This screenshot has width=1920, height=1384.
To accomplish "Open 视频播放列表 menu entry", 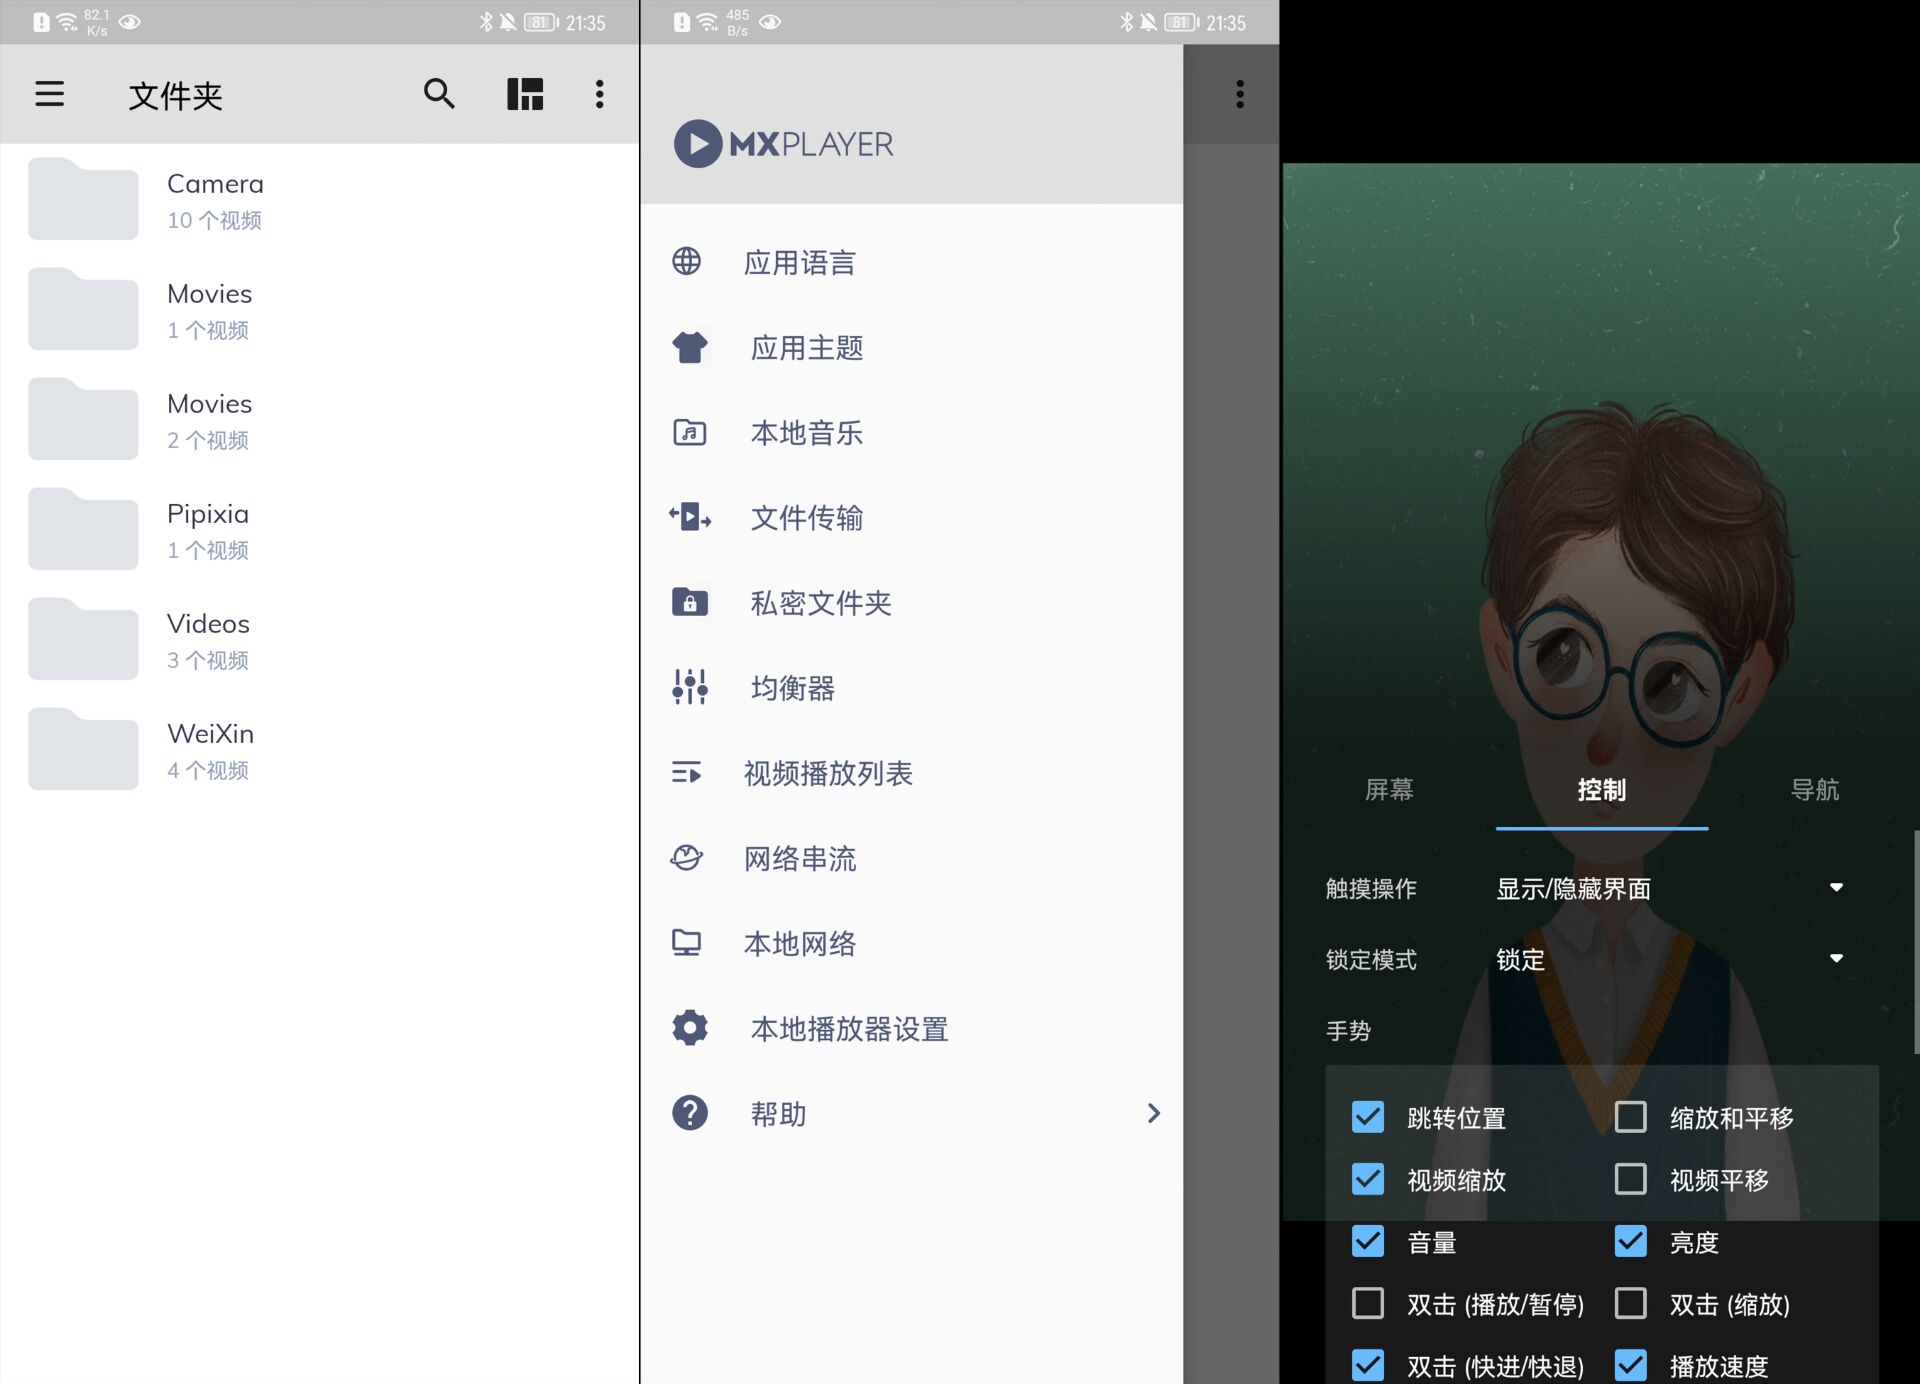I will pyautogui.click(x=912, y=772).
